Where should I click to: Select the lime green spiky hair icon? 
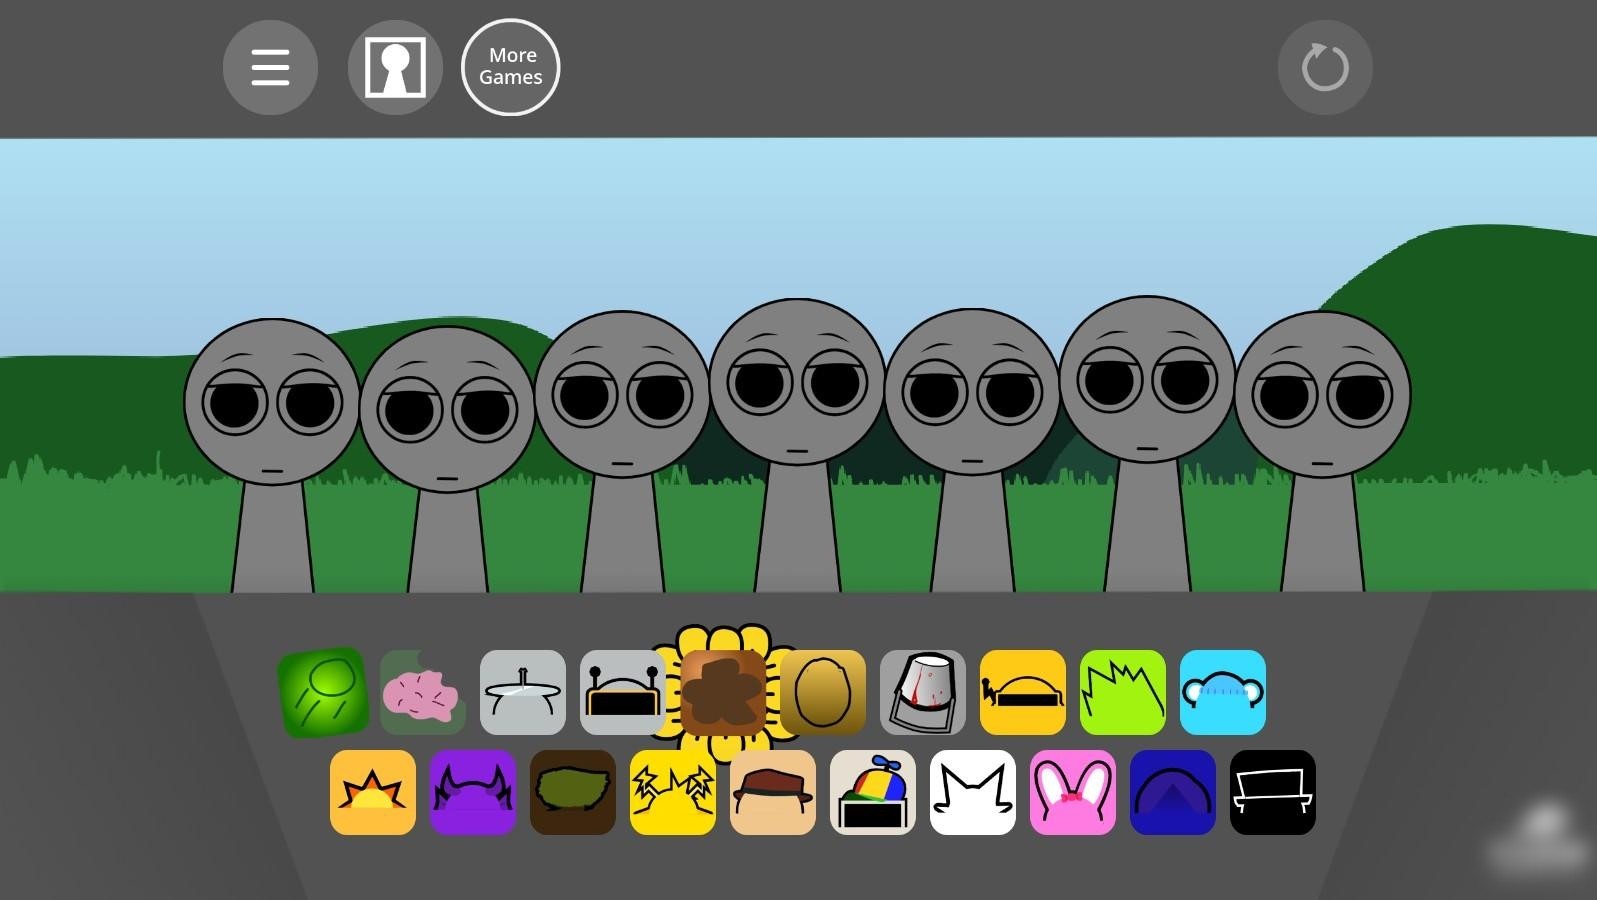click(1123, 692)
